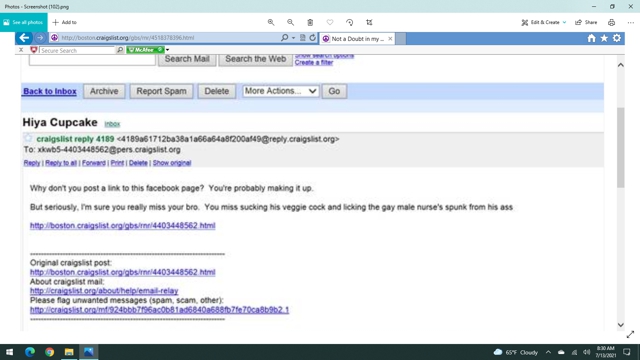Delete the photo with the trash icon
The width and height of the screenshot is (640, 360).
click(310, 22)
